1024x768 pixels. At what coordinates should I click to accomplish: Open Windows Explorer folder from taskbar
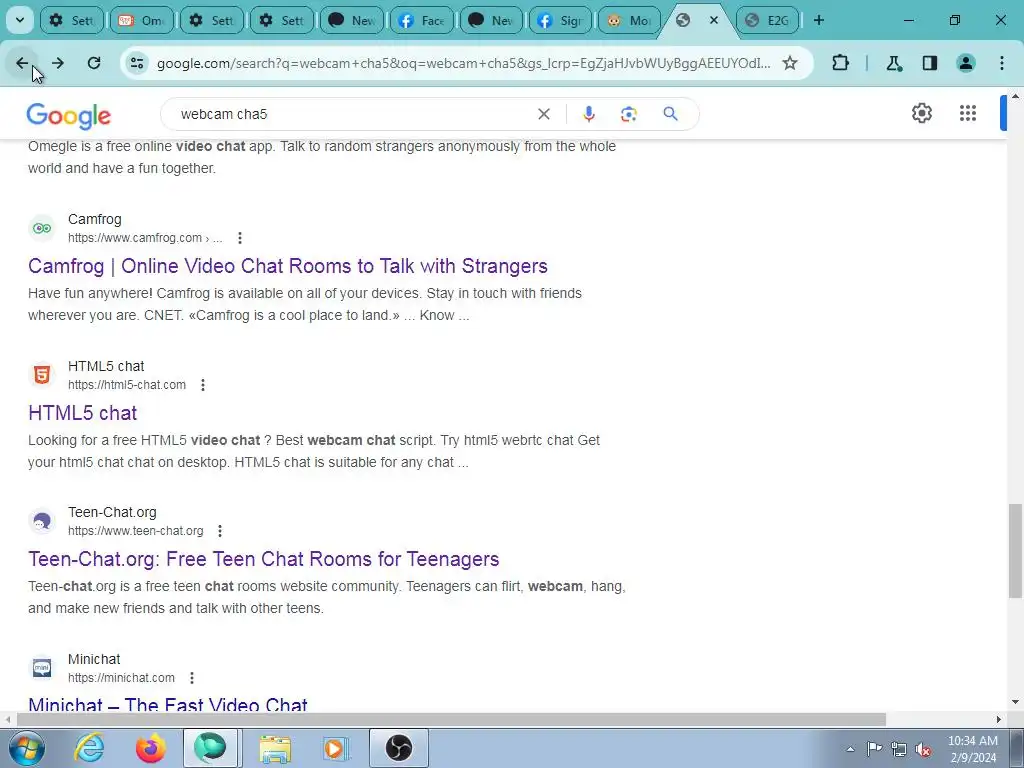(x=275, y=748)
